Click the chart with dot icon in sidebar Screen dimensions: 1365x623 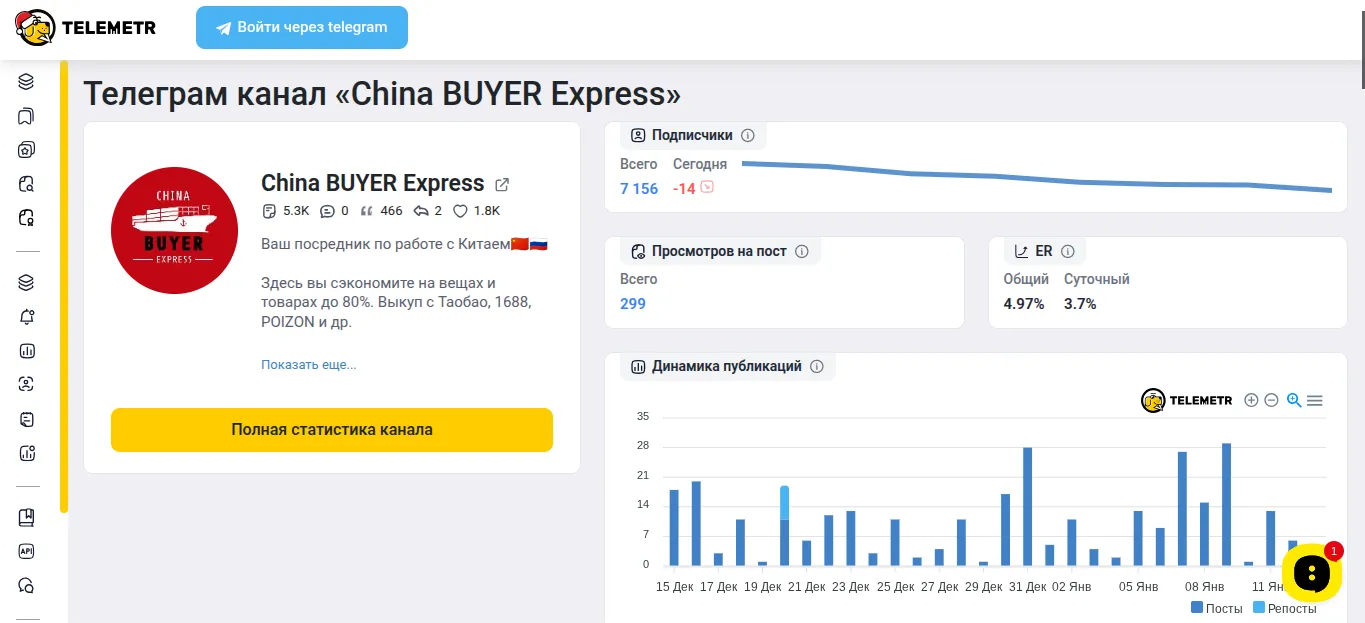click(27, 453)
